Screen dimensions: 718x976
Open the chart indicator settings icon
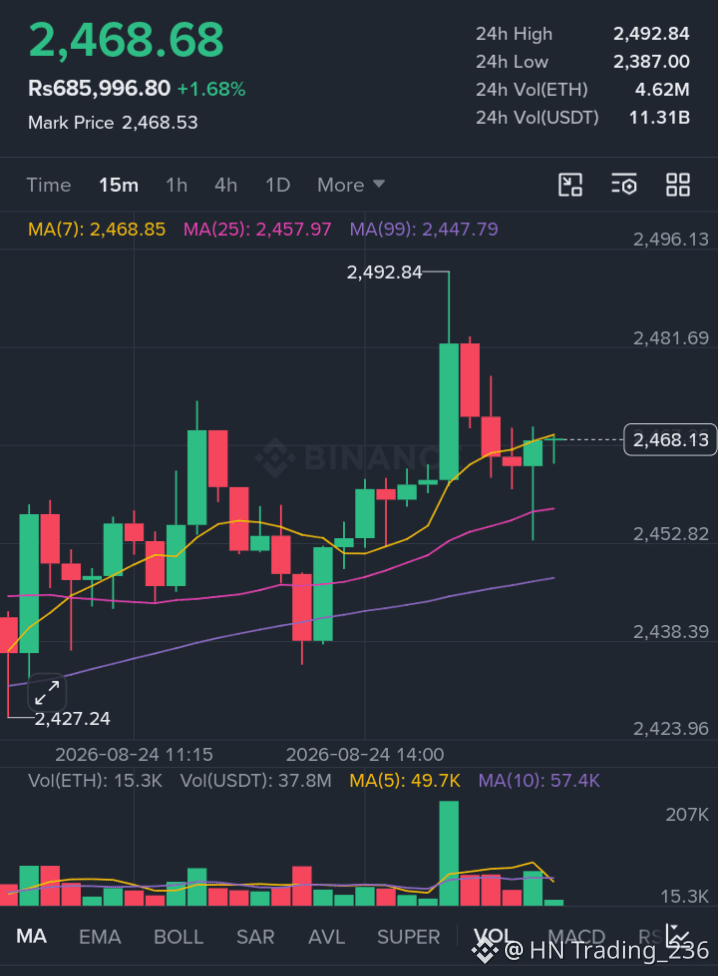(624, 185)
